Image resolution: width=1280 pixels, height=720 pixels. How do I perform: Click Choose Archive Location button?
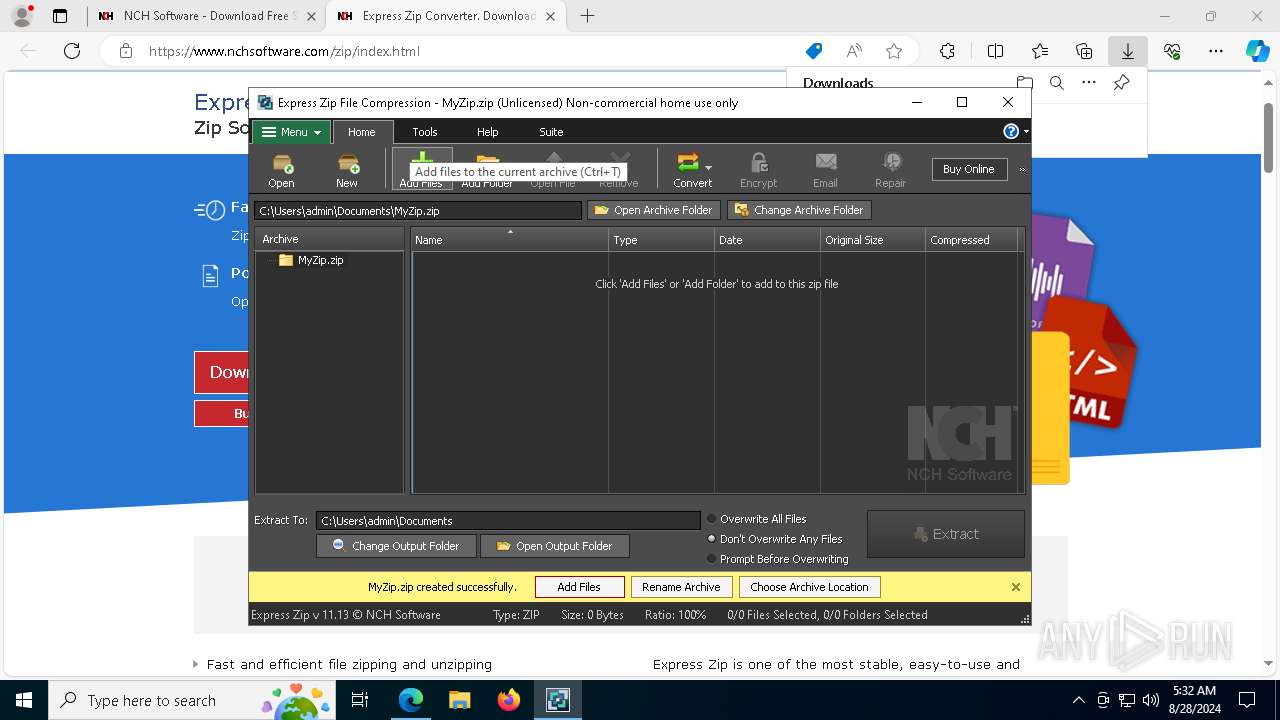pos(809,587)
